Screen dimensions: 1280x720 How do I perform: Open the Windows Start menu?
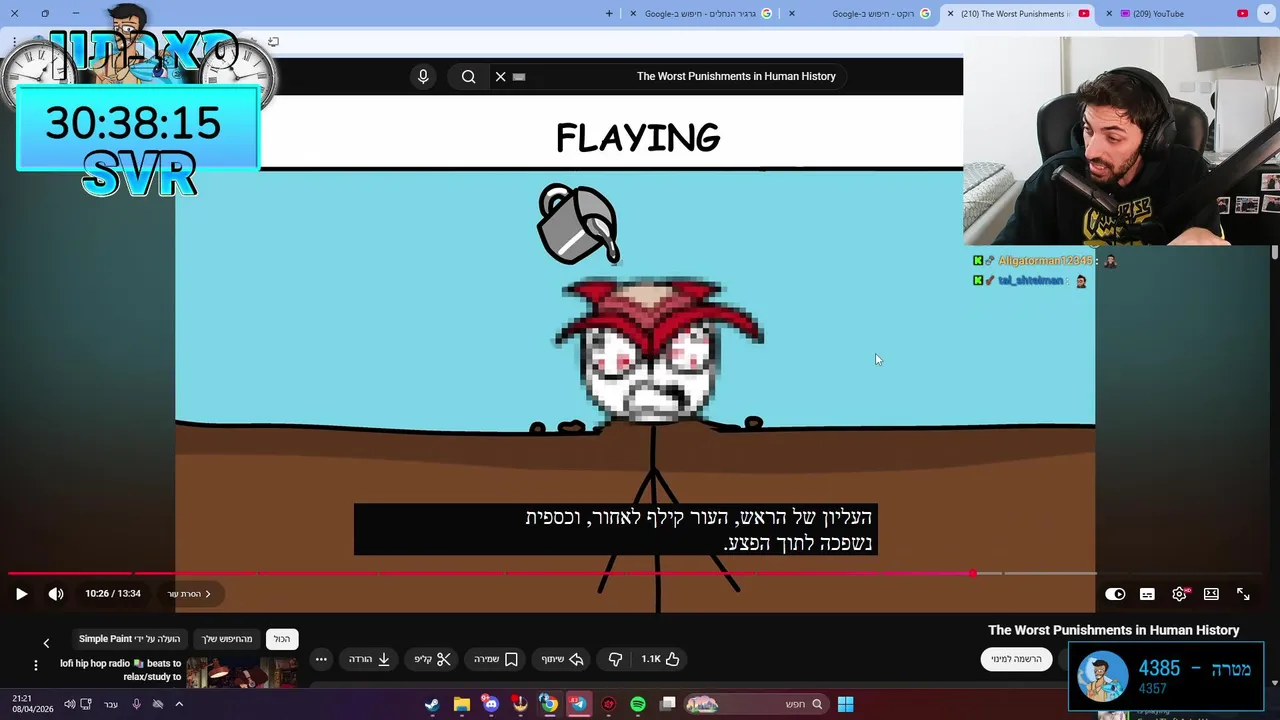click(x=845, y=704)
